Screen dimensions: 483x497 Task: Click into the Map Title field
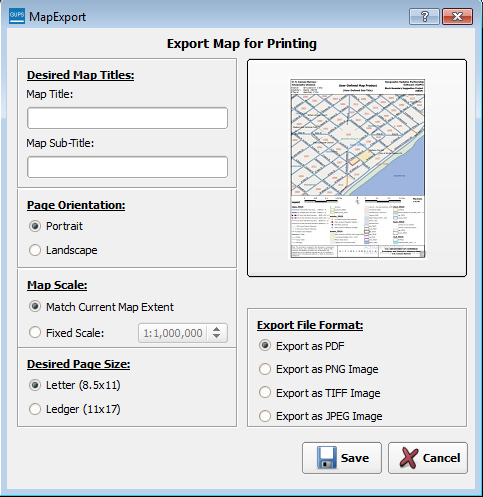(127, 118)
